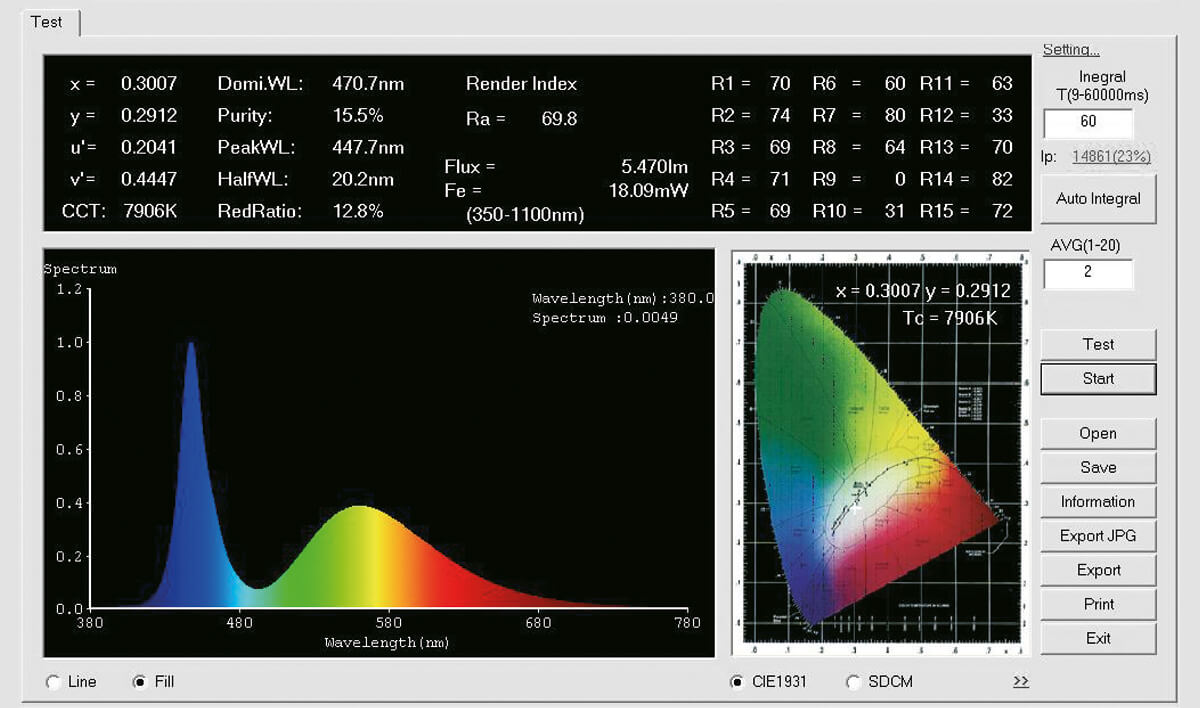Choose the SDCM radio option
This screenshot has height=708, width=1200.
pos(853,682)
